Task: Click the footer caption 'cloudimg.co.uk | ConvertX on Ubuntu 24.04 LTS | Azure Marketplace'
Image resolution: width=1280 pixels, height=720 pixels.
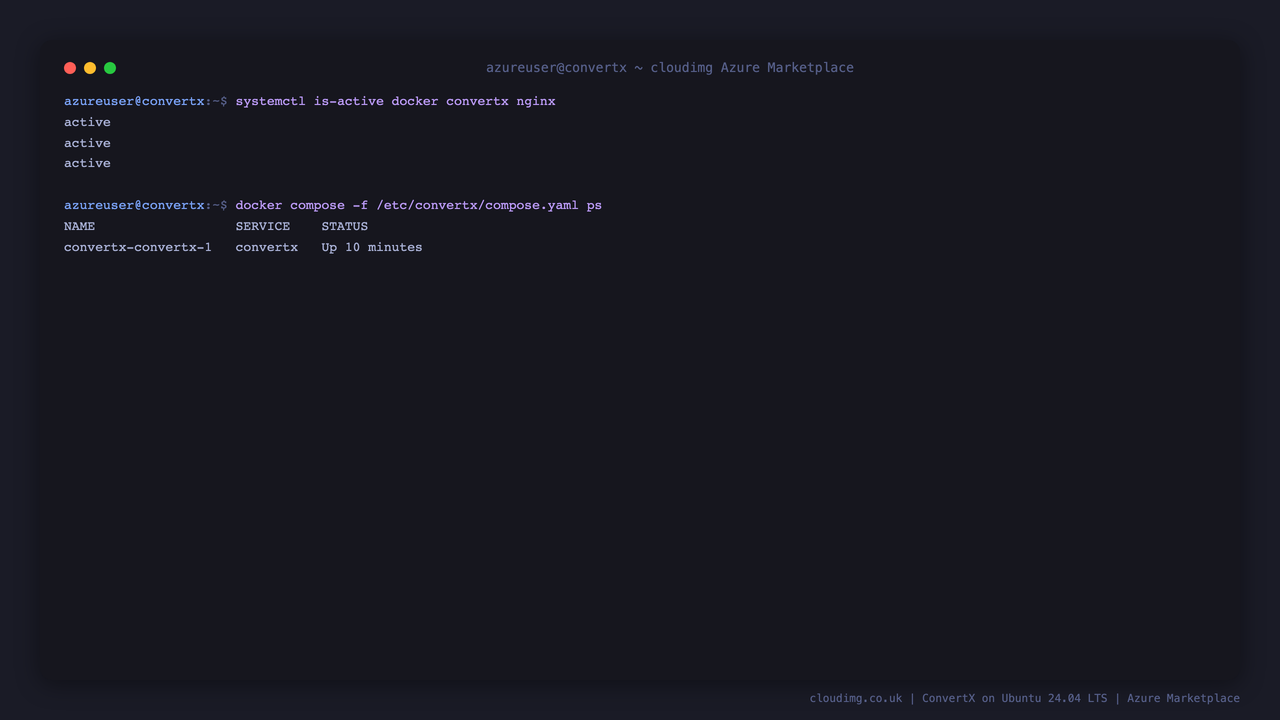Action: 1025,698
